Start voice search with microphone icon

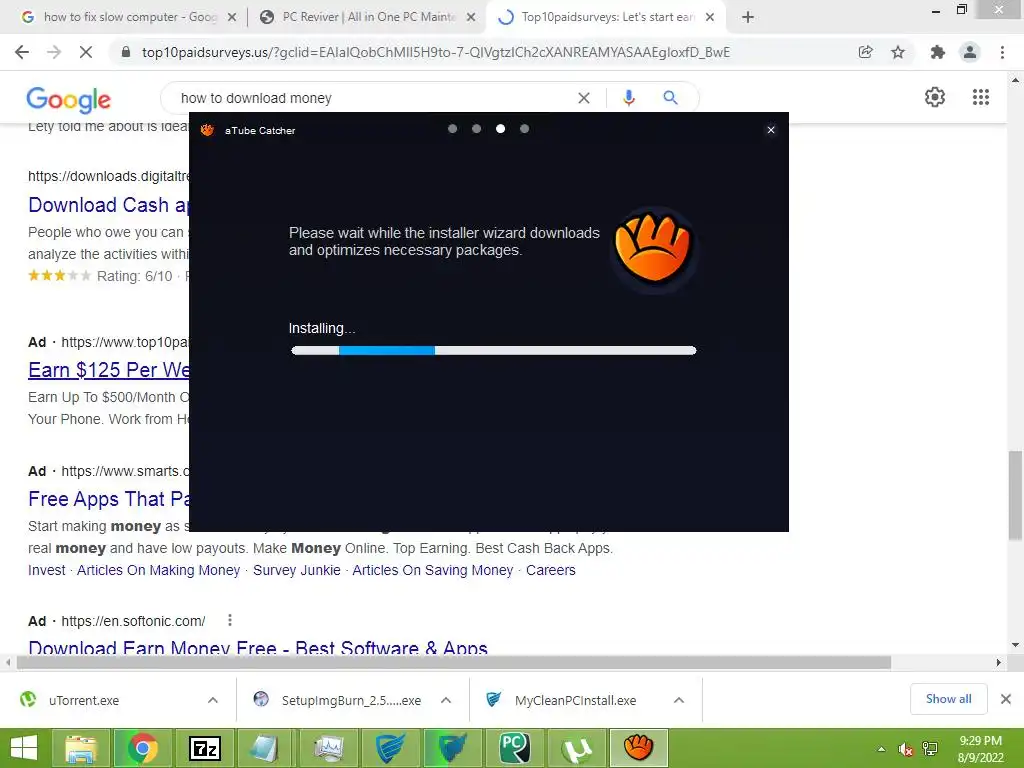pos(629,98)
